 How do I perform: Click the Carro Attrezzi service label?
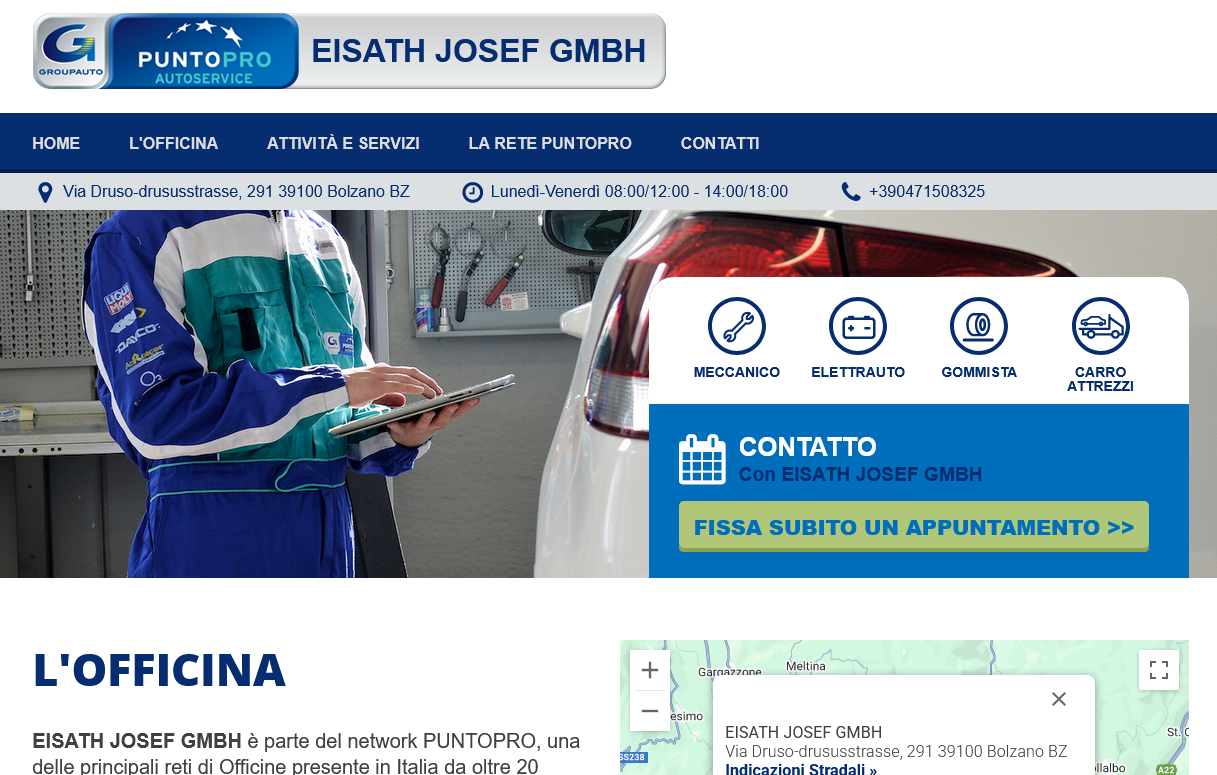1100,379
